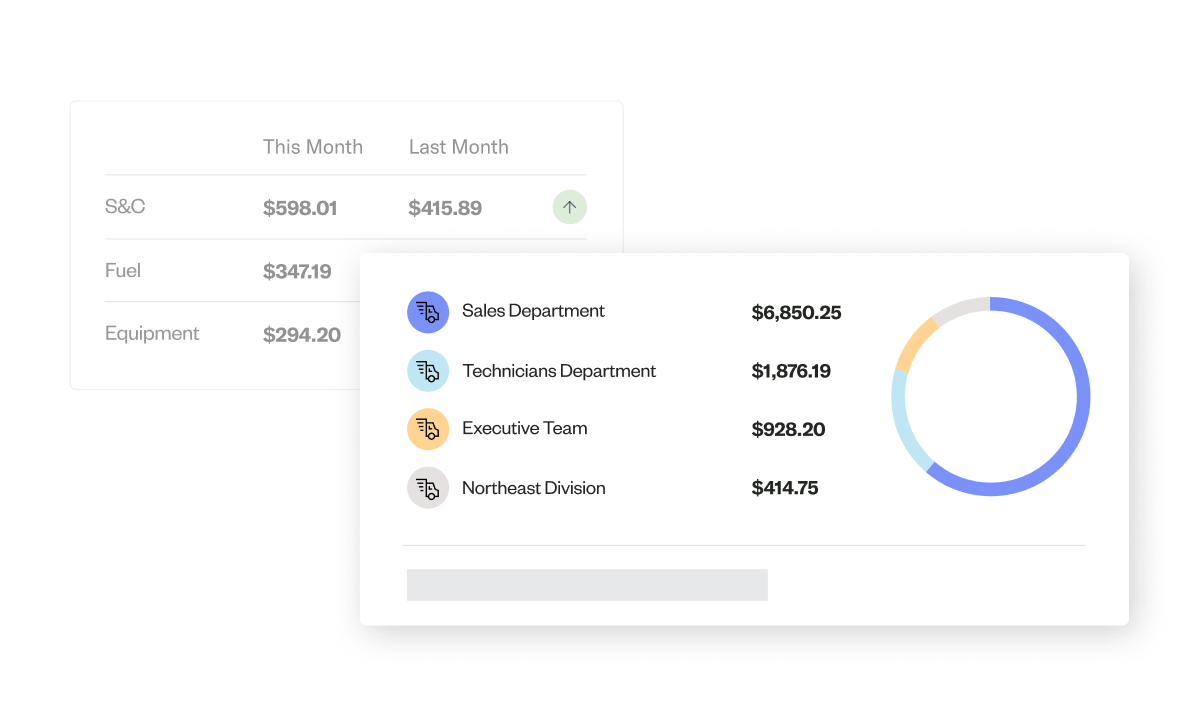Click the blue Sales Department truck icon

pos(427,312)
